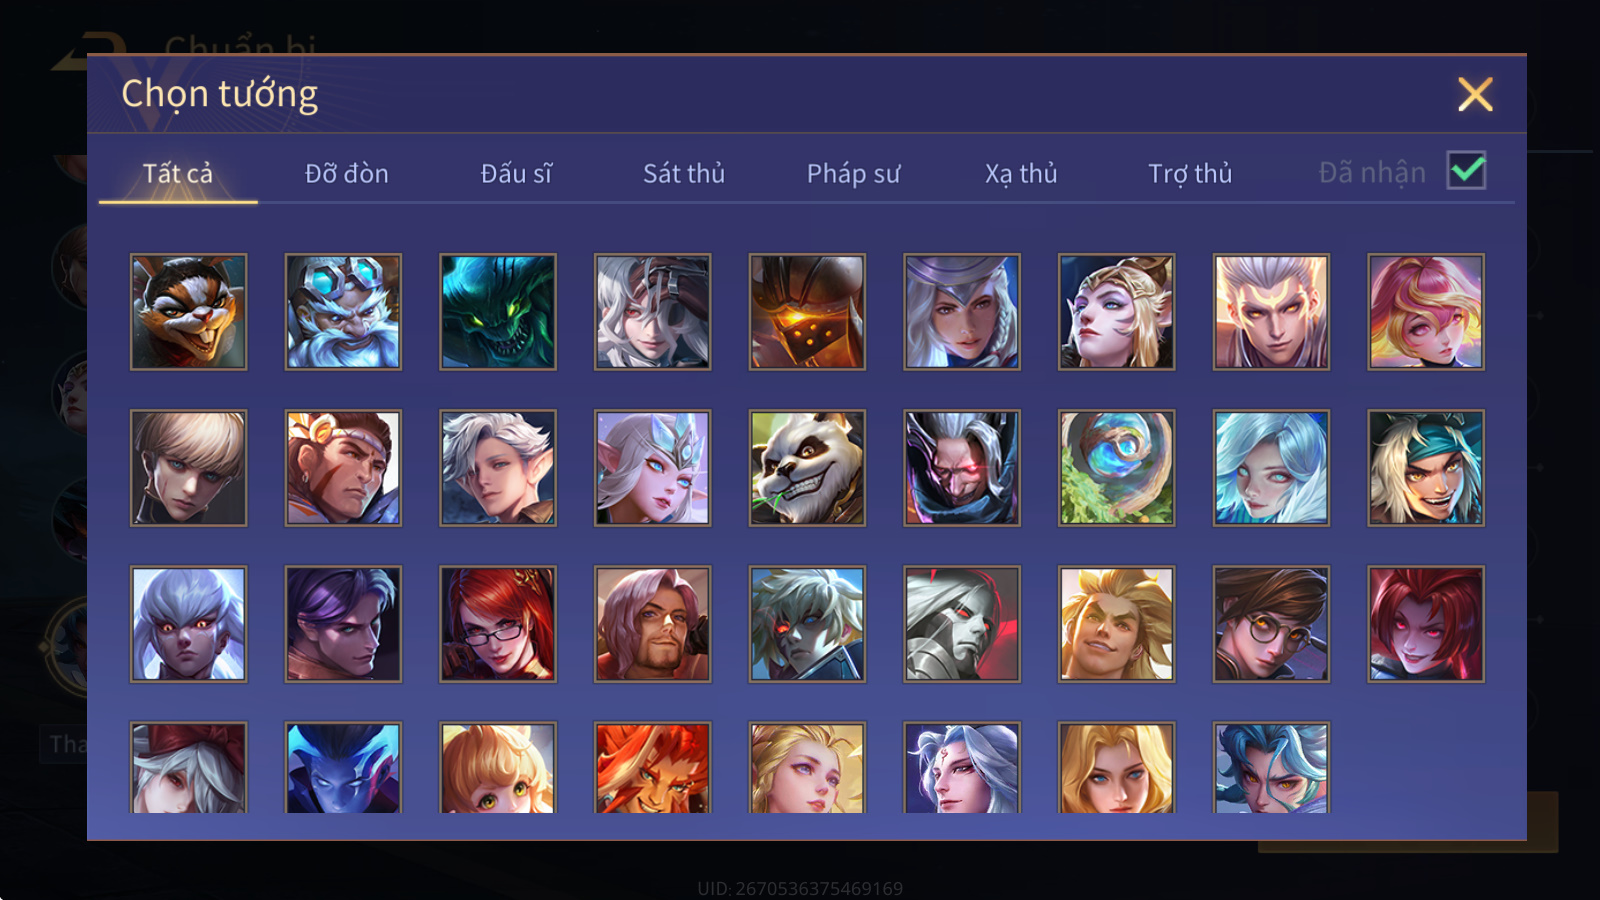
Task: Choose the red-haired hero with glasses
Action: coord(498,625)
